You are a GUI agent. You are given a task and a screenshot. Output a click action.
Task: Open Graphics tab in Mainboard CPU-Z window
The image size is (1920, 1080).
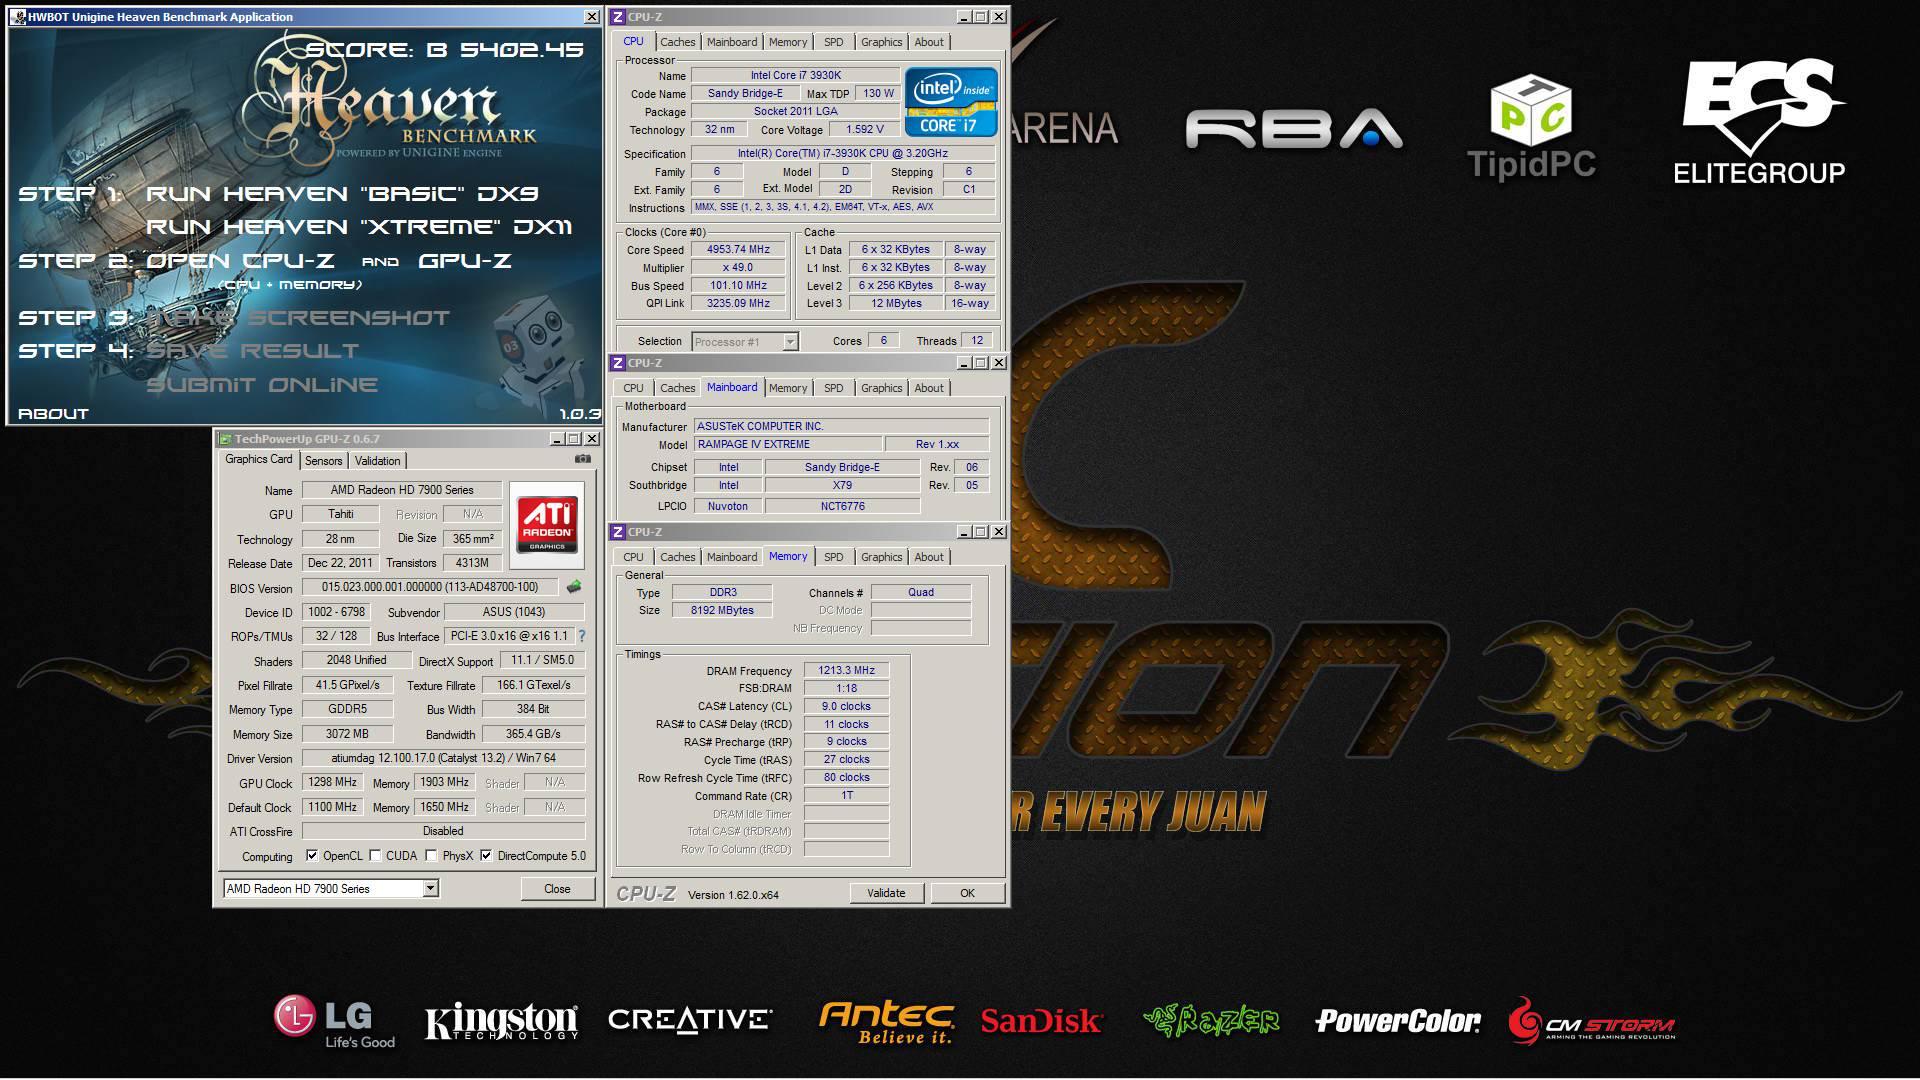click(x=881, y=388)
